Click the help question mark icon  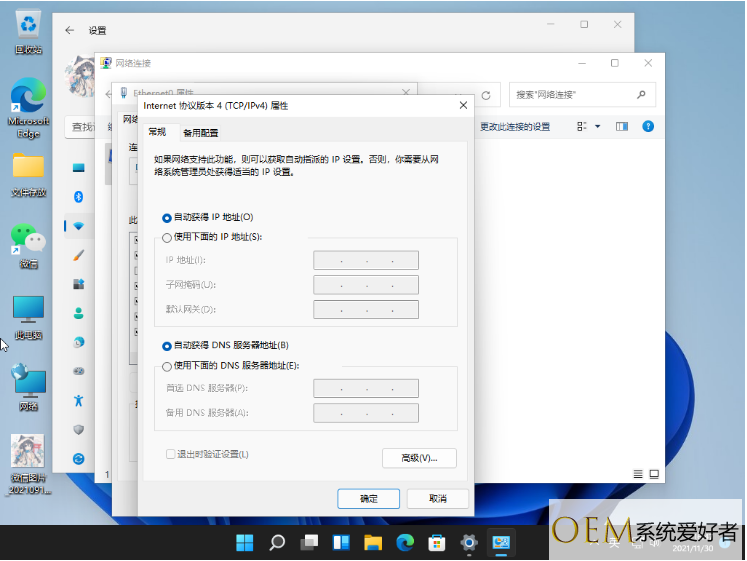[x=648, y=127]
